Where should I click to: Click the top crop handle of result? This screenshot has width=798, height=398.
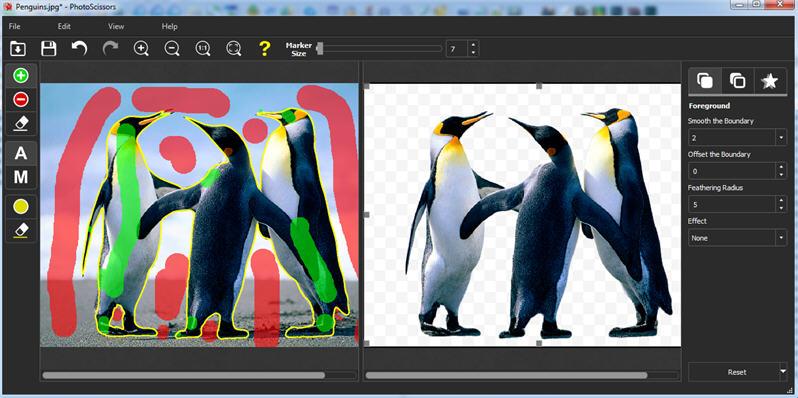(539, 86)
